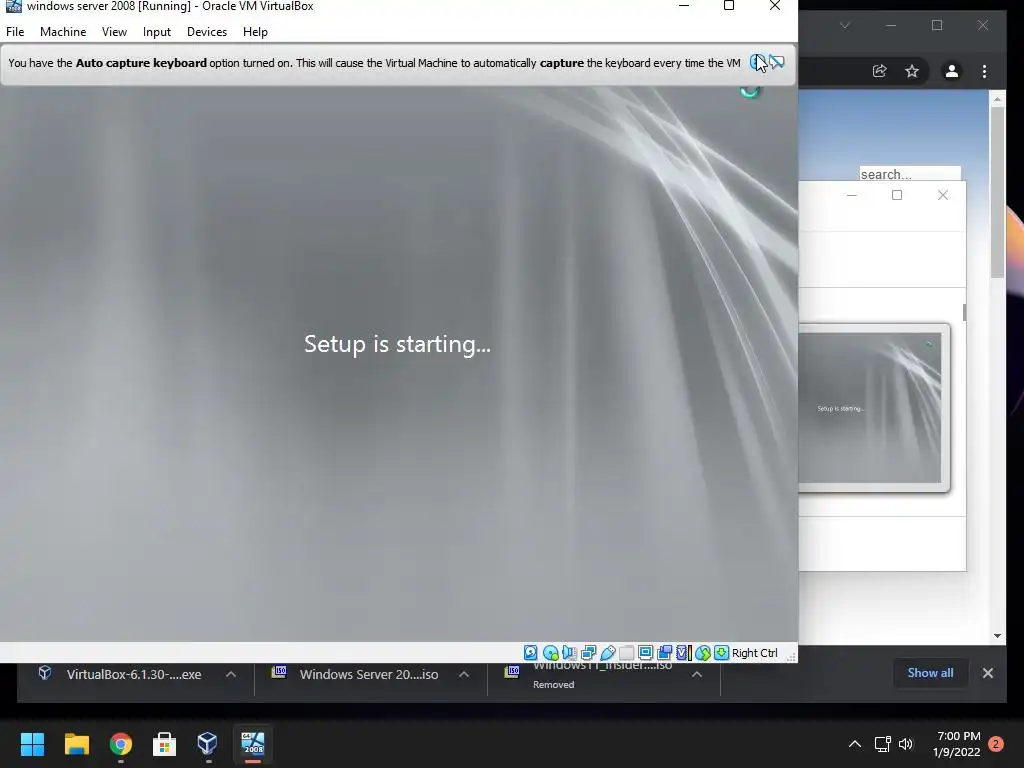Click the CPU virtualization status icon
The image size is (1024, 768).
(x=684, y=652)
